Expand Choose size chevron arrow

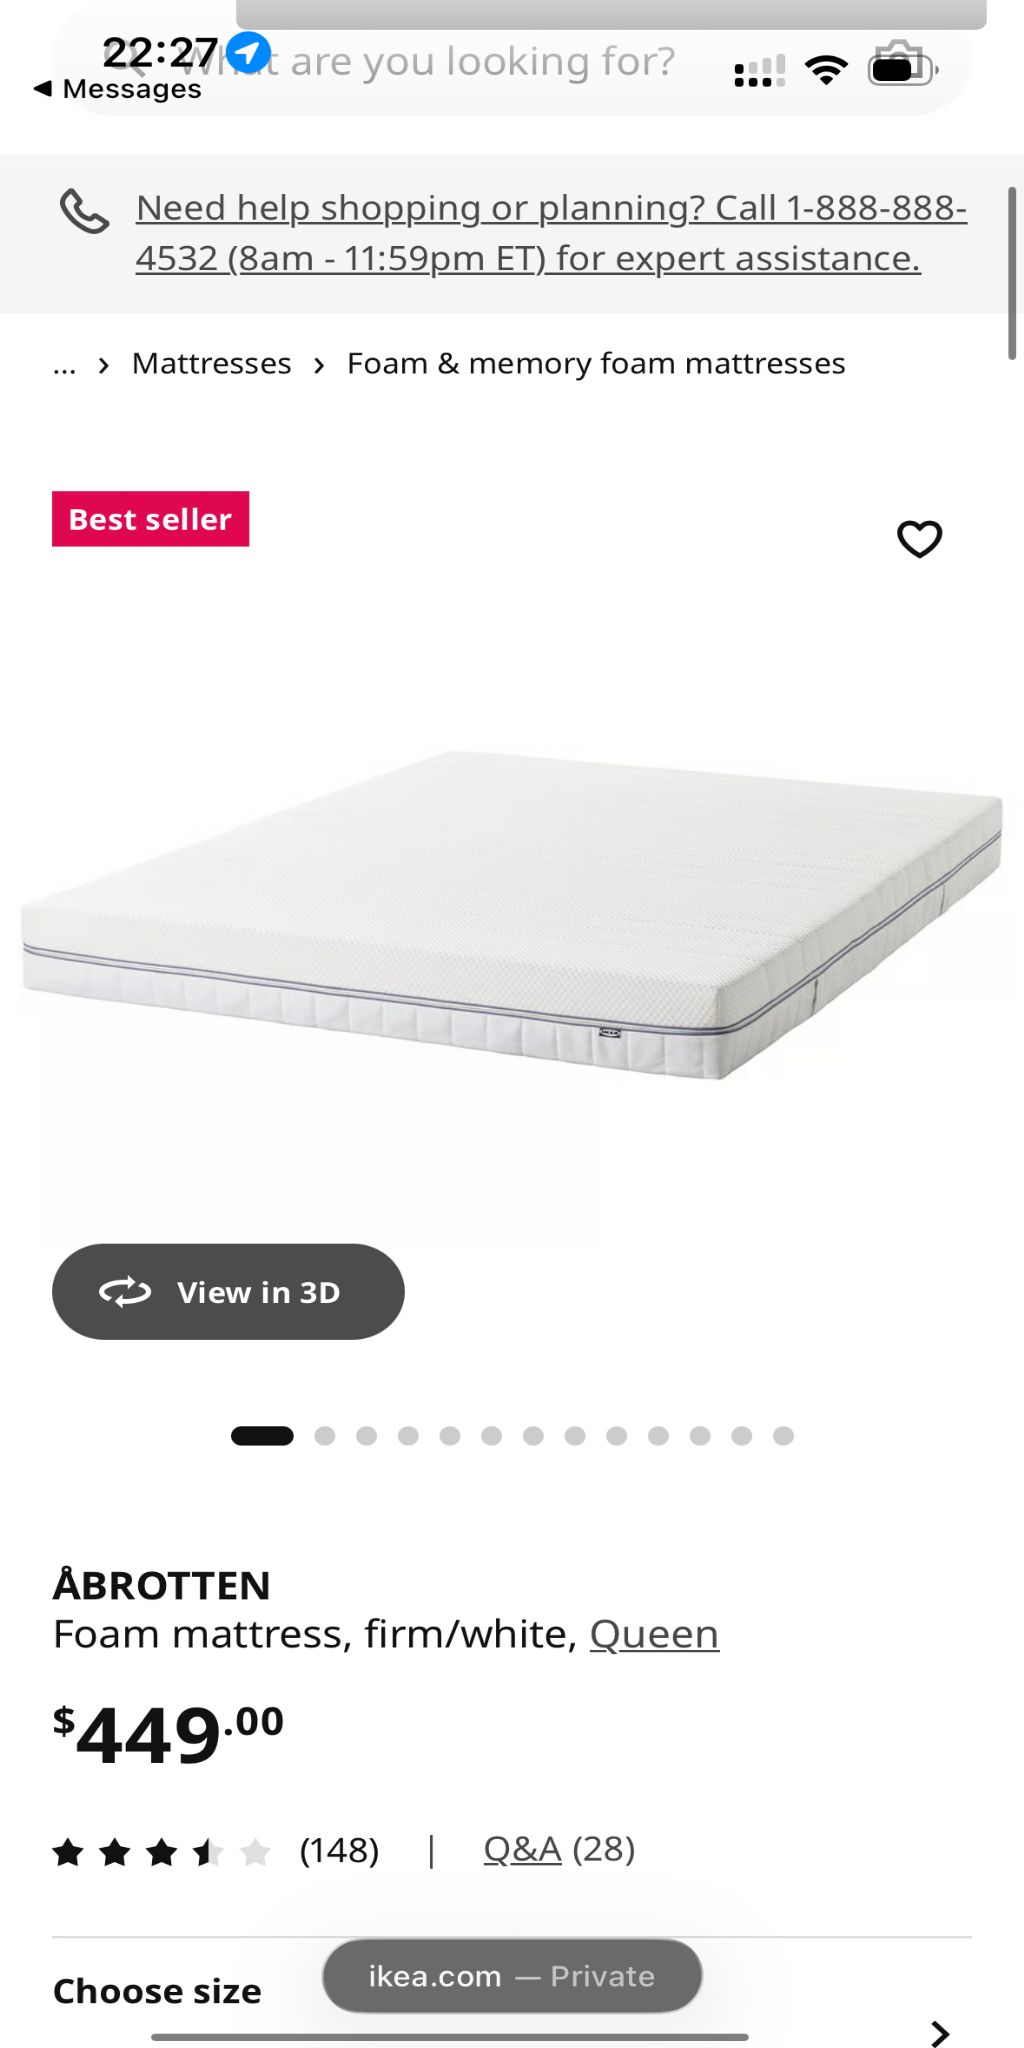pyautogui.click(x=939, y=2033)
